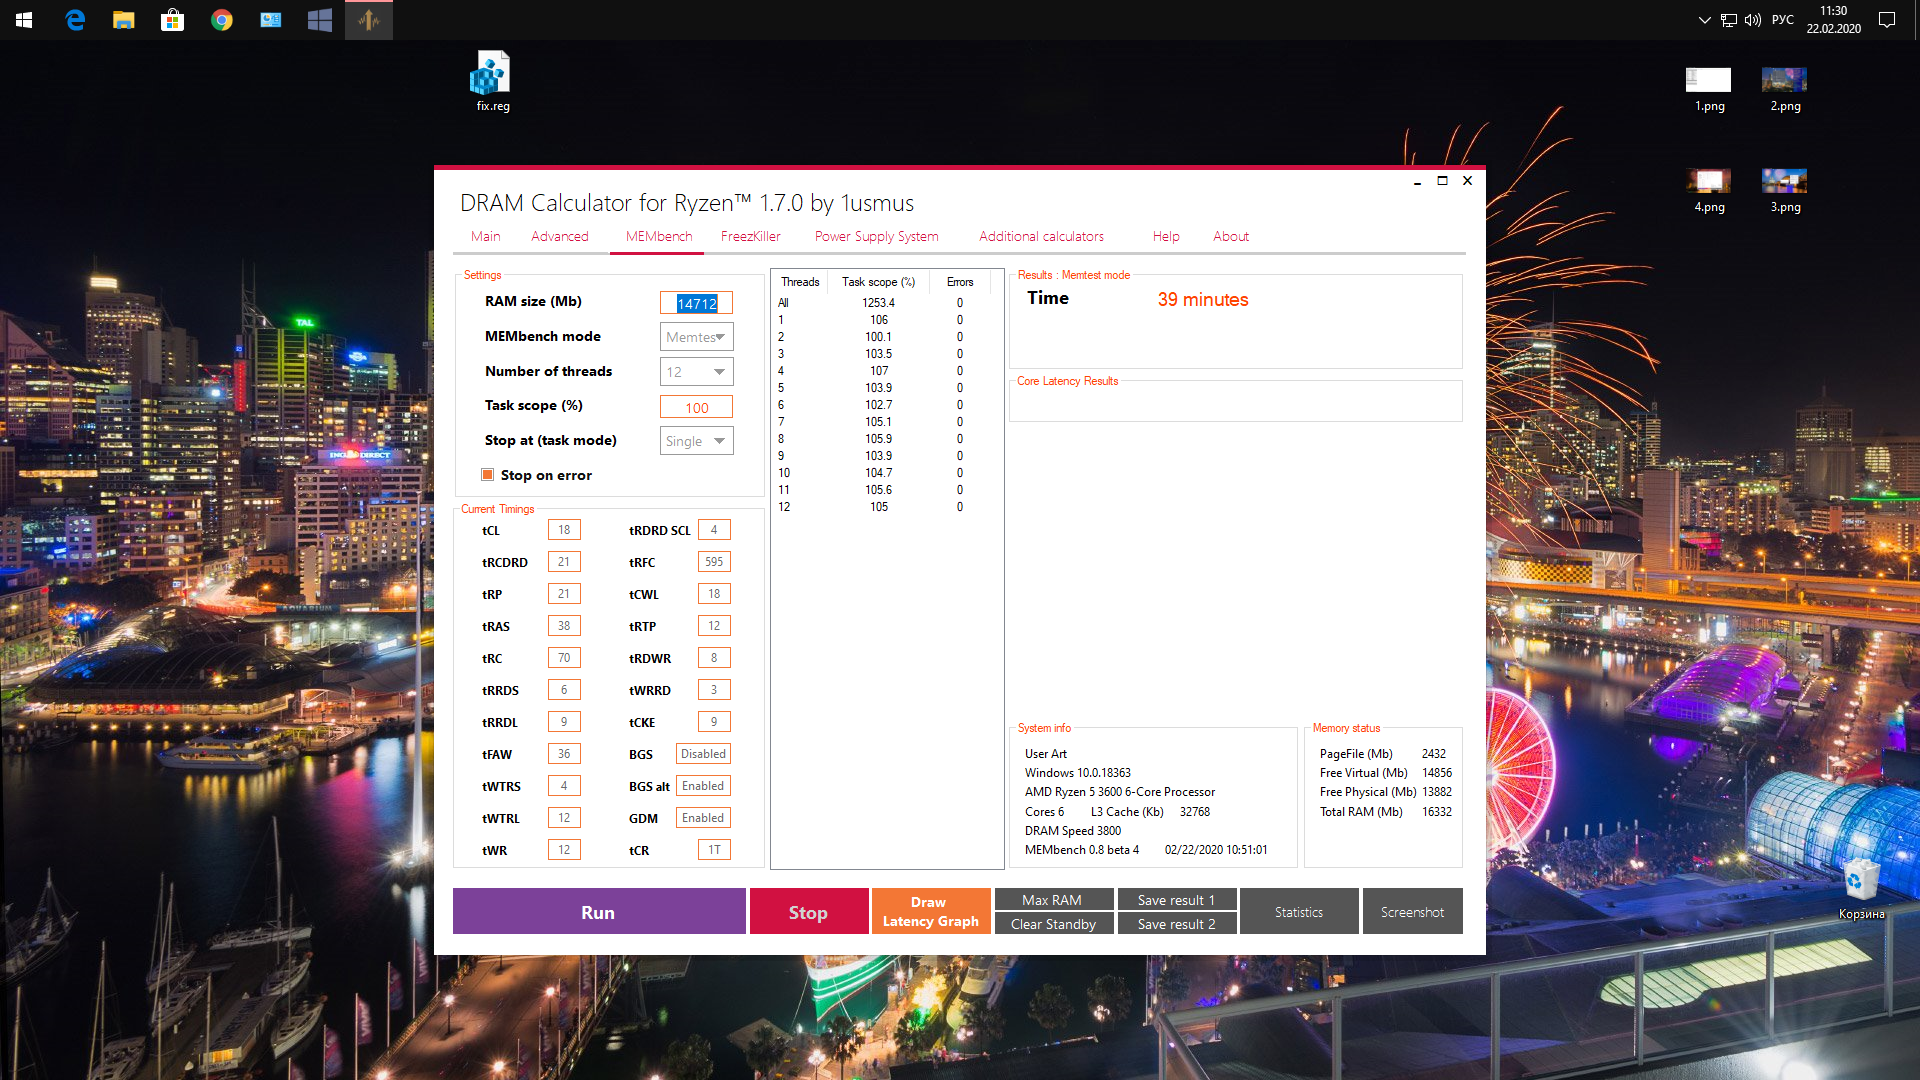Show hidden tray icons chevron
The width and height of the screenshot is (1920, 1080).
point(1704,20)
